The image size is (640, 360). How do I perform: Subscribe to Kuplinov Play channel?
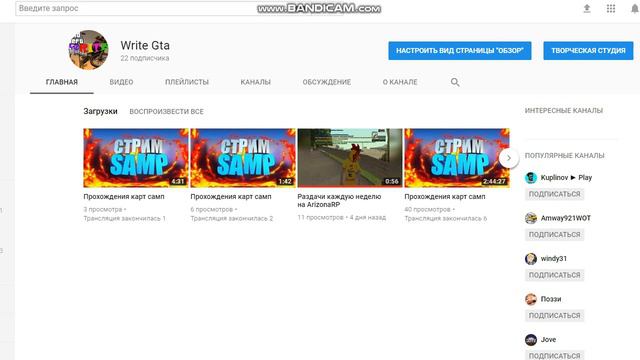[554, 194]
